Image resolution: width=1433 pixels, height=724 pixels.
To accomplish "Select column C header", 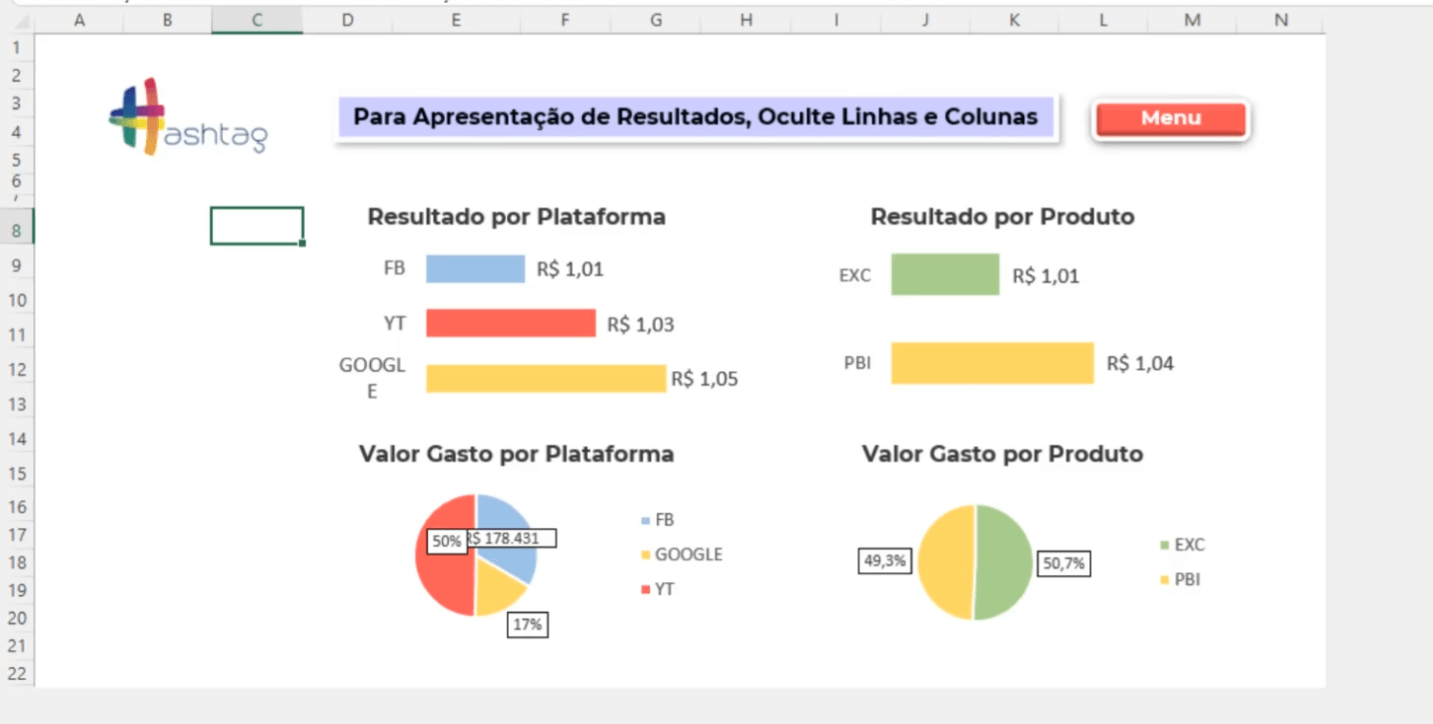I will pyautogui.click(x=256, y=19).
